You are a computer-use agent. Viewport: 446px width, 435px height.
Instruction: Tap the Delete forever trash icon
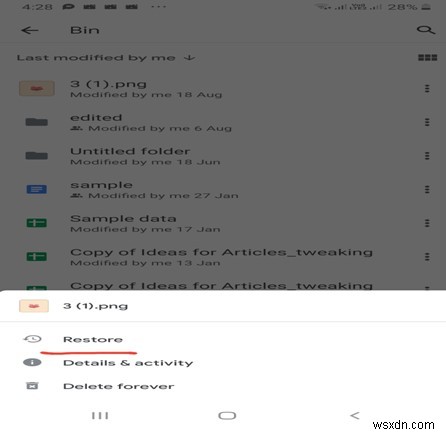[x=32, y=386]
